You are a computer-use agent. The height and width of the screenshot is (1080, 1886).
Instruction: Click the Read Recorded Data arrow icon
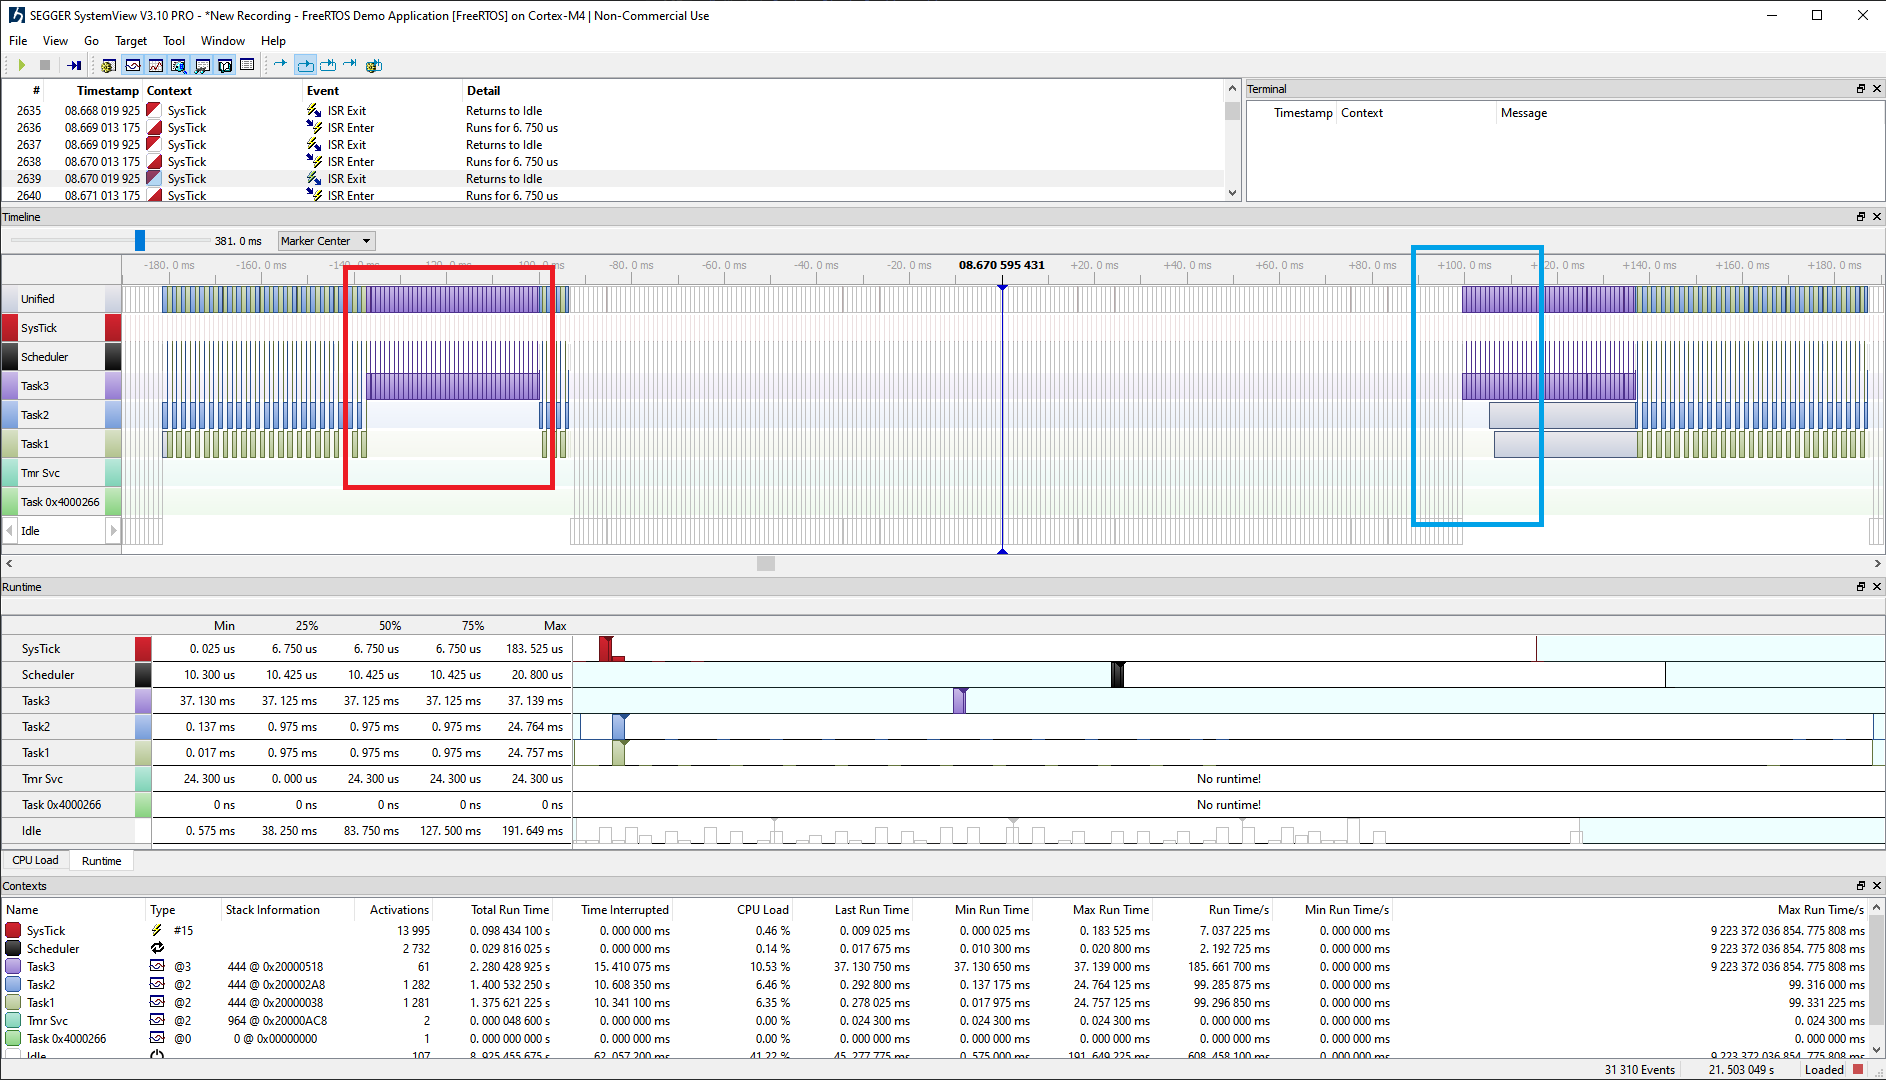point(74,65)
